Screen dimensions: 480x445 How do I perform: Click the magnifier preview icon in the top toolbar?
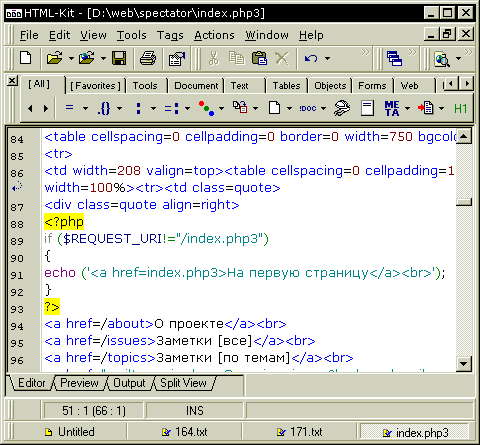click(x=442, y=59)
